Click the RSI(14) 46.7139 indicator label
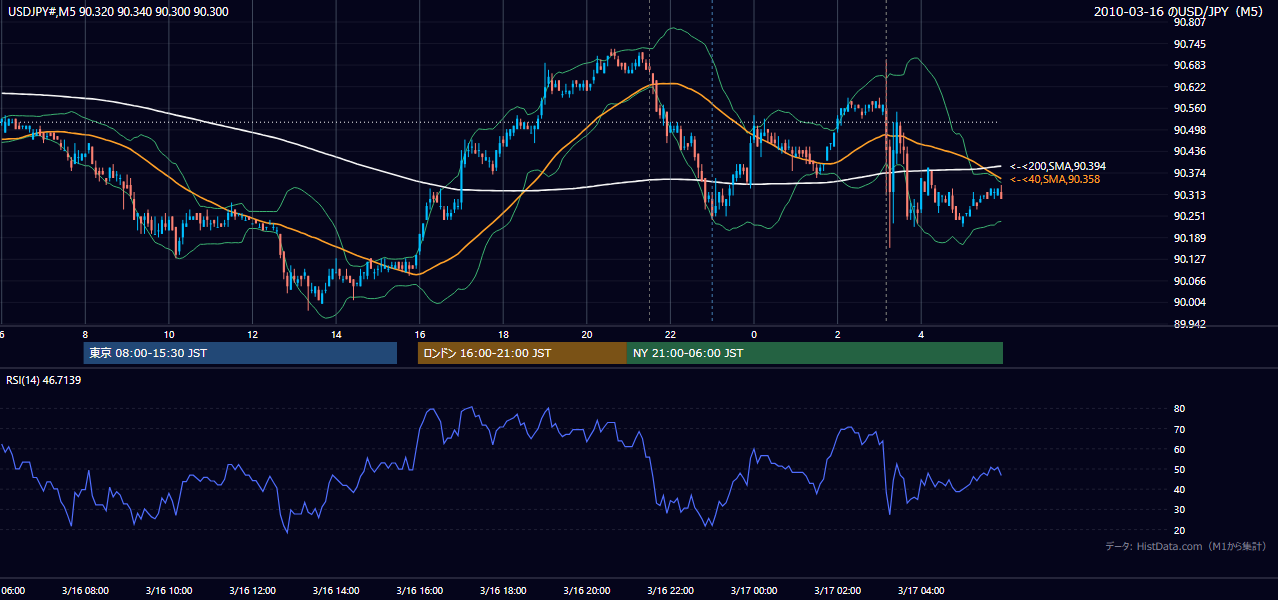The image size is (1278, 600). 43,380
